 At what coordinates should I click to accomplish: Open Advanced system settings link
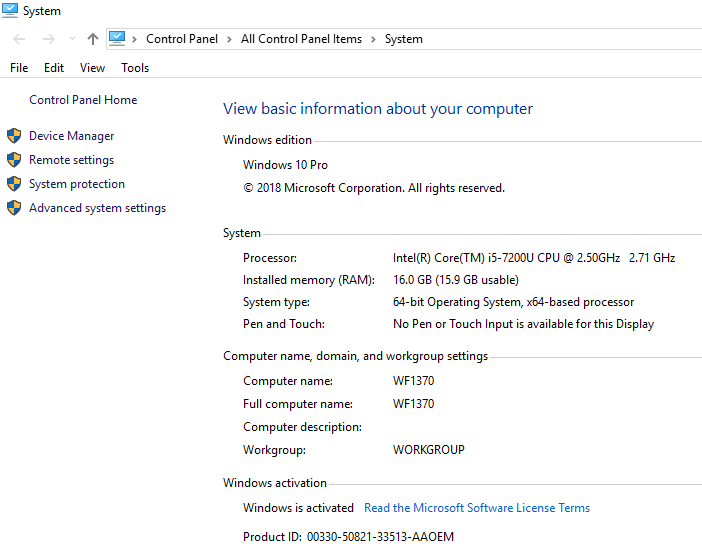98,208
